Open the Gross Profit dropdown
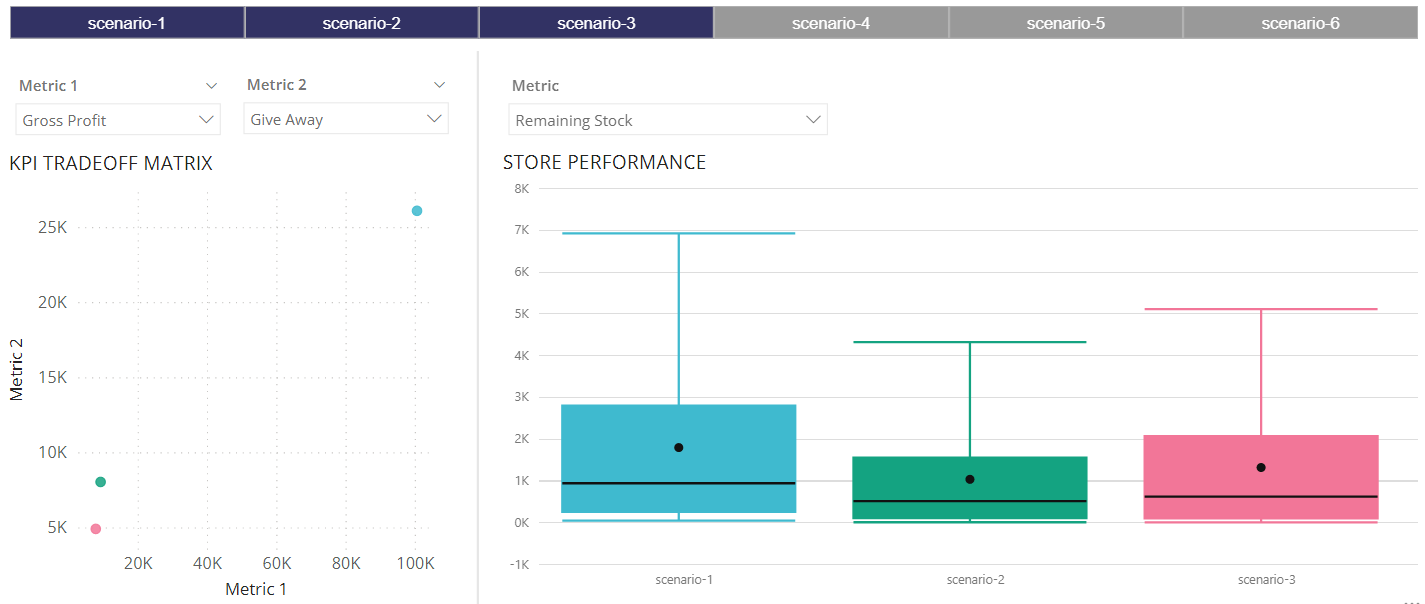This screenshot has width=1425, height=604. [118, 120]
